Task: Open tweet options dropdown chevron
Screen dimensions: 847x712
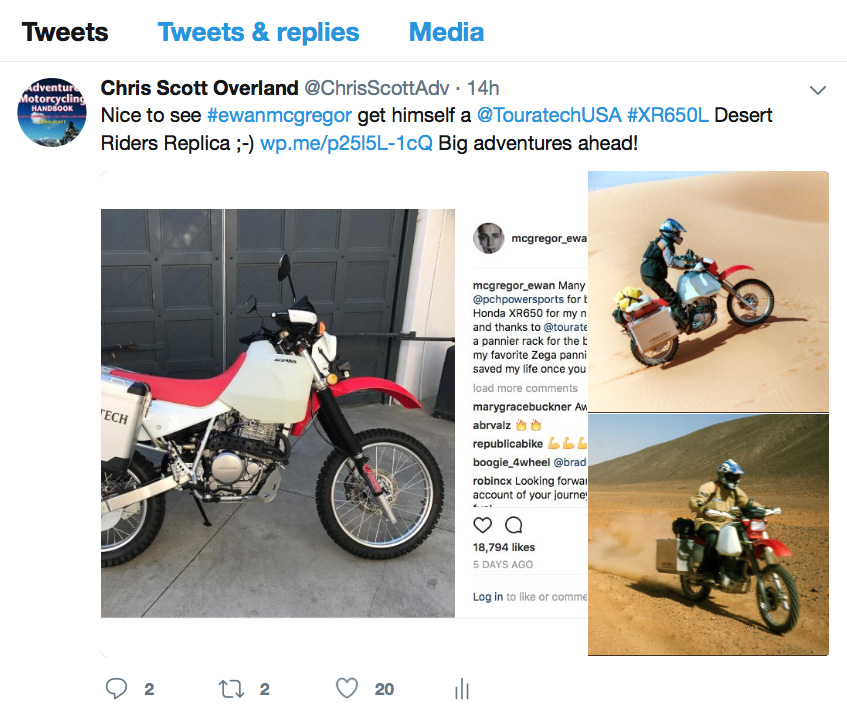Action: [x=818, y=90]
